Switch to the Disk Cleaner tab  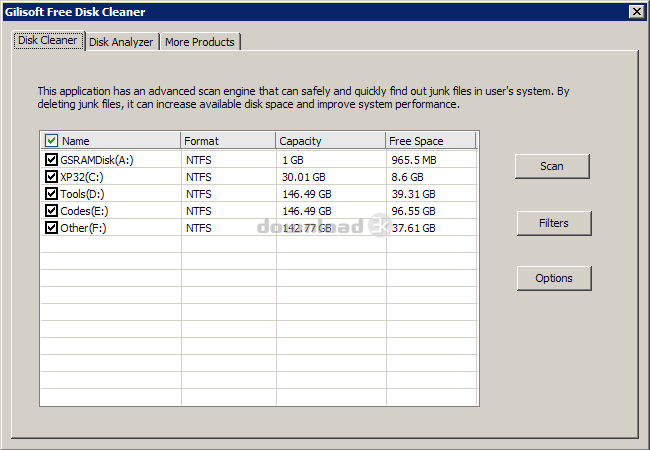(49, 41)
